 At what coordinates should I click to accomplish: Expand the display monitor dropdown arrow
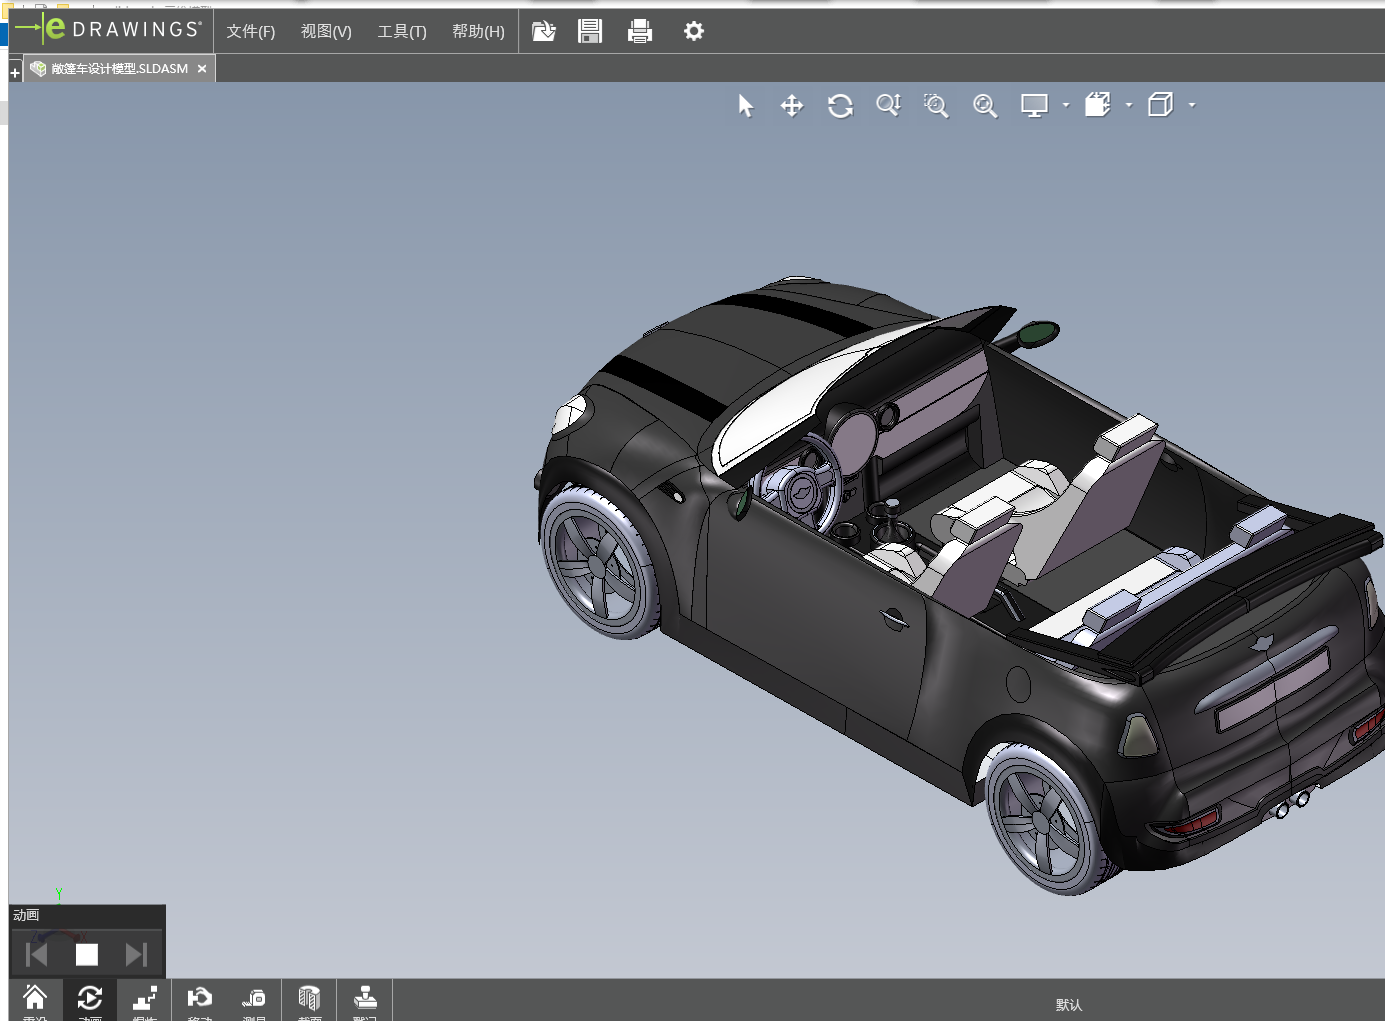(x=1066, y=105)
